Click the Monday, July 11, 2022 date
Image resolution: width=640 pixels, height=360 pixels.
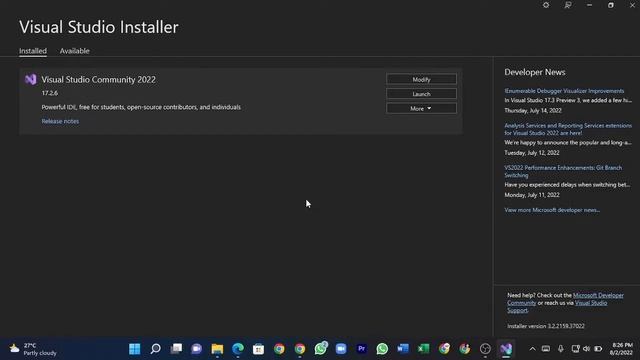532,195
